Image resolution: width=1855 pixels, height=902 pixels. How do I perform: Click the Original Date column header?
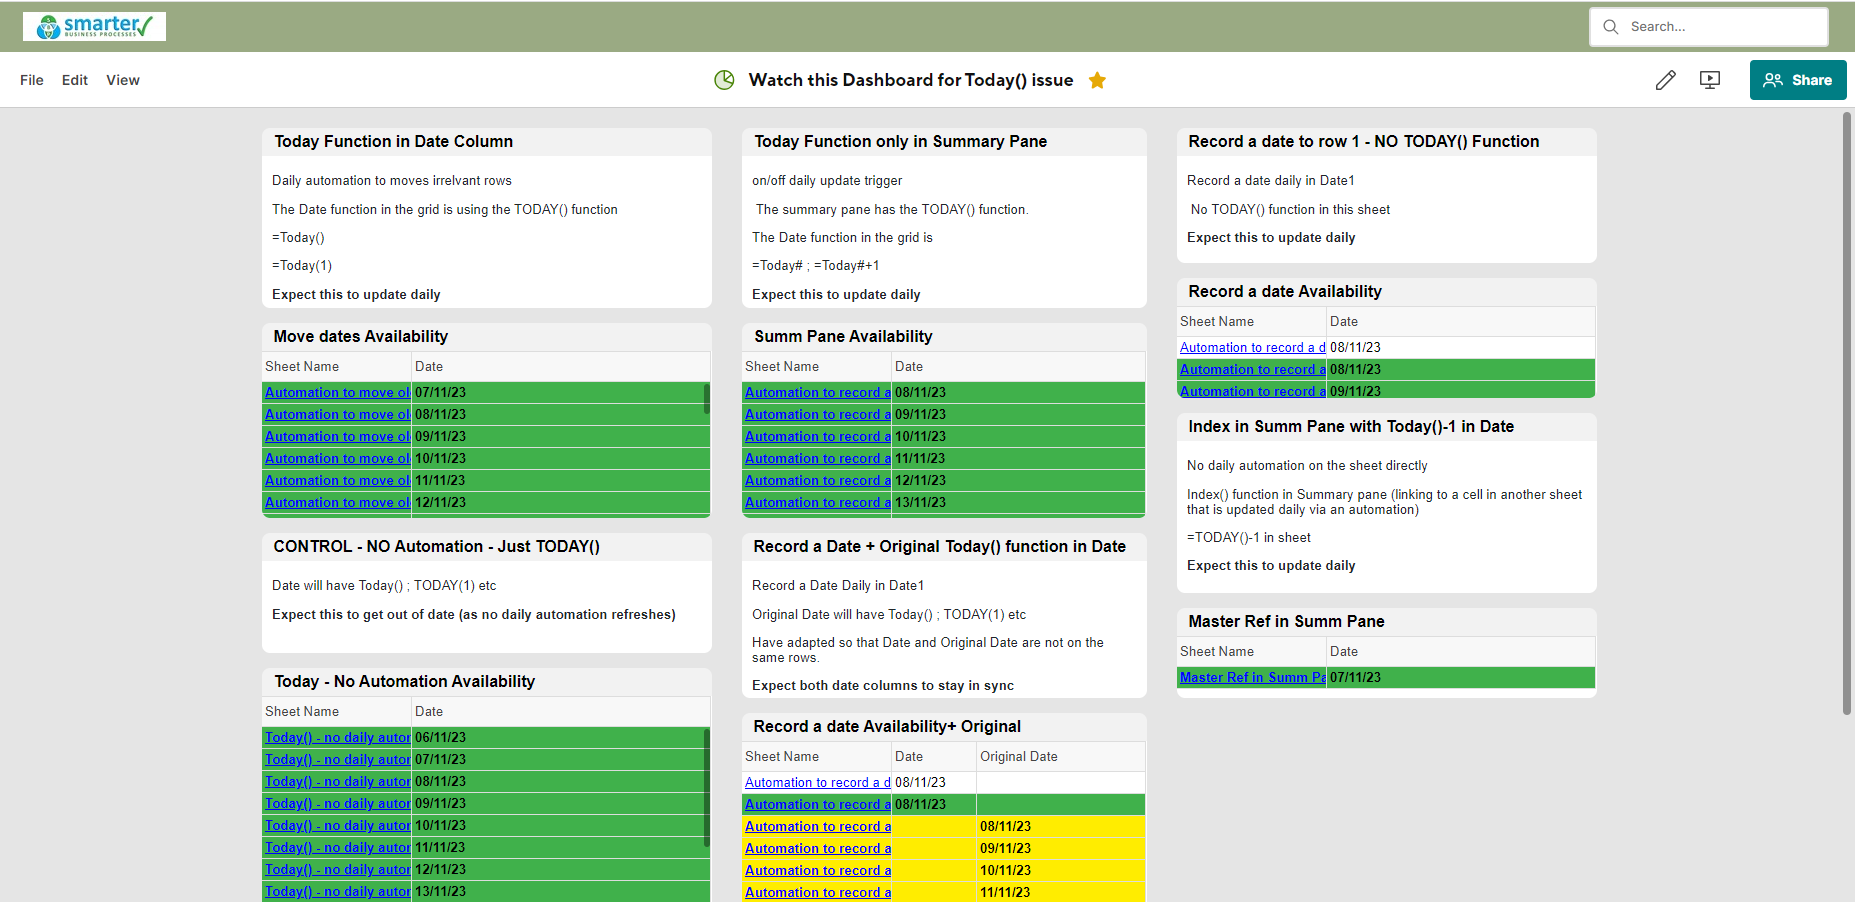[1019, 757]
